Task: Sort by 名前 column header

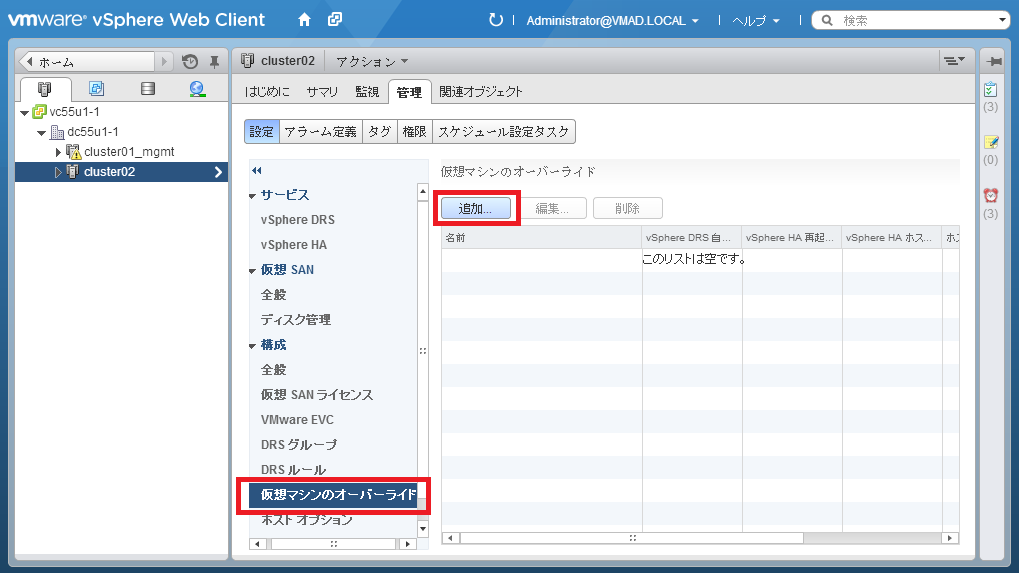Action: click(541, 238)
